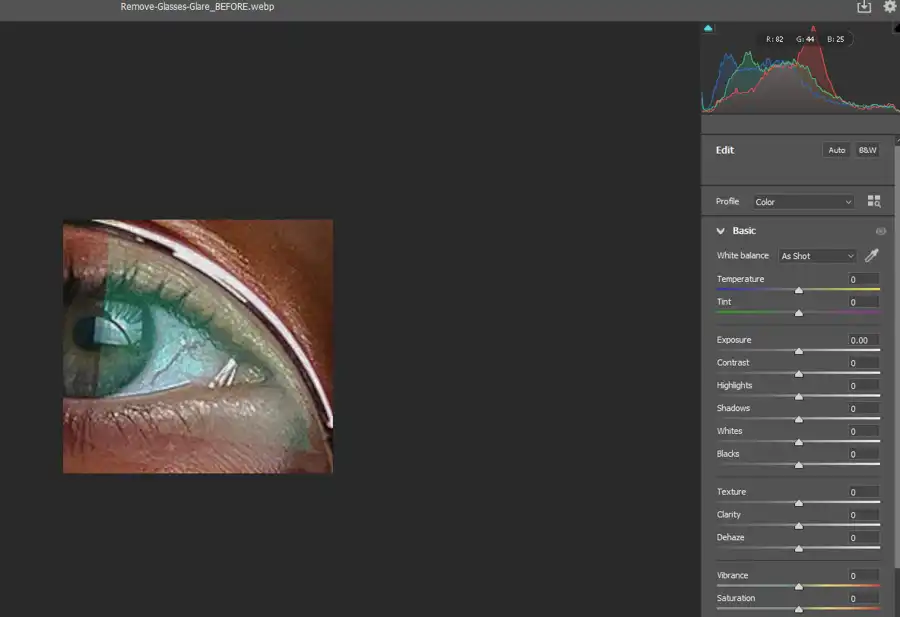
Task: Click the Texture slider handle
Action: [799, 503]
